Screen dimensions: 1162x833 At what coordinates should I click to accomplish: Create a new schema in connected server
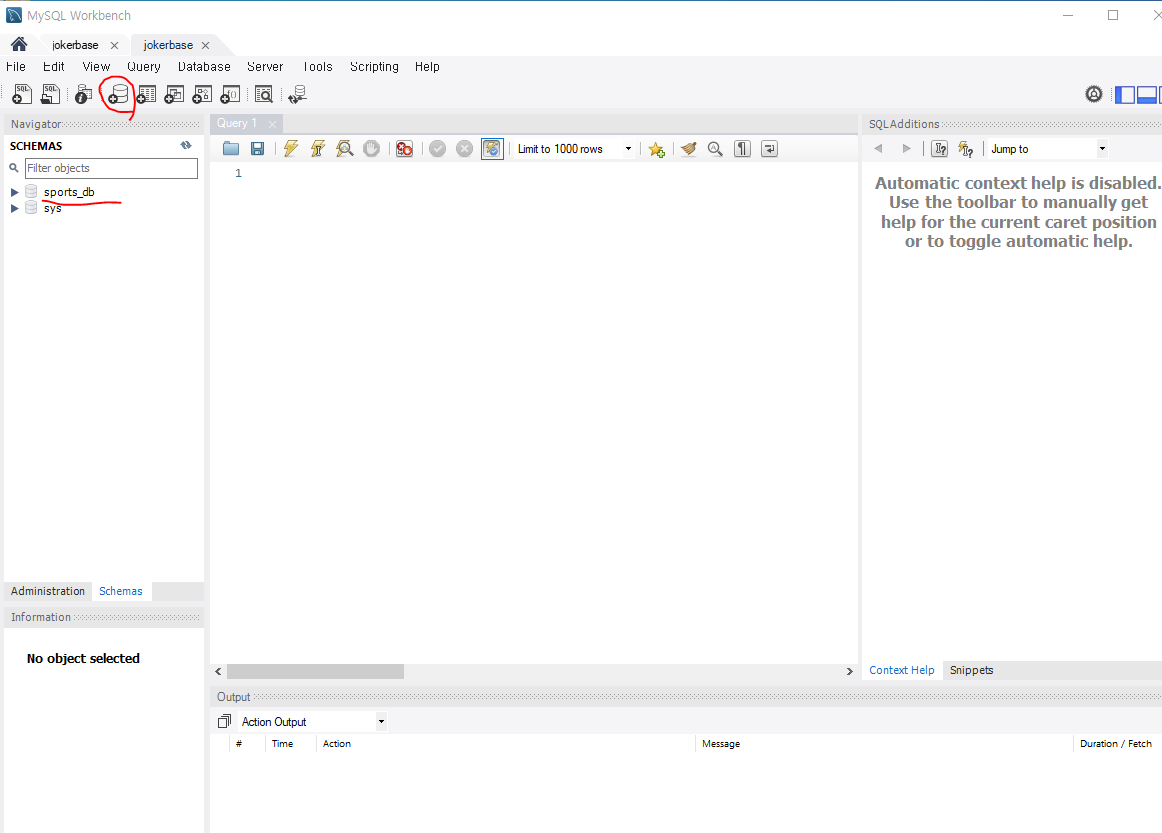click(x=118, y=94)
